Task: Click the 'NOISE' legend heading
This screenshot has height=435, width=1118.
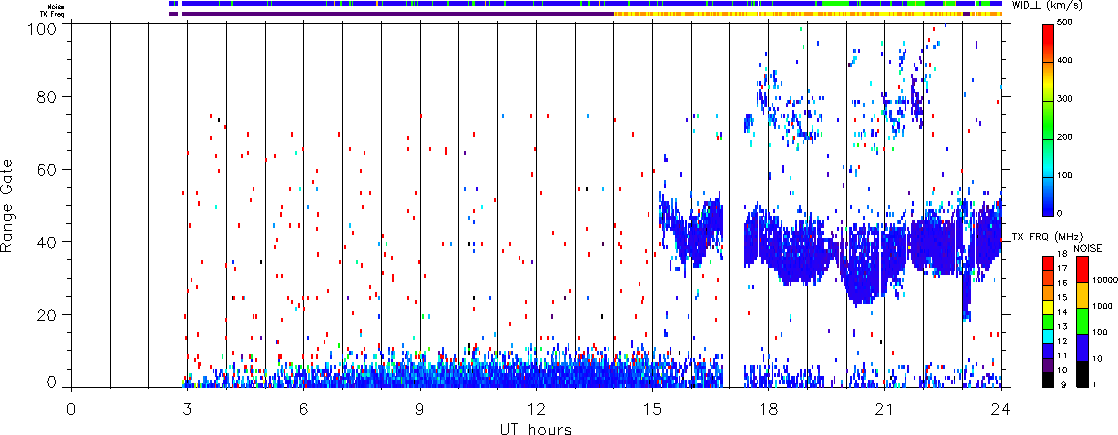Action: (1088, 247)
